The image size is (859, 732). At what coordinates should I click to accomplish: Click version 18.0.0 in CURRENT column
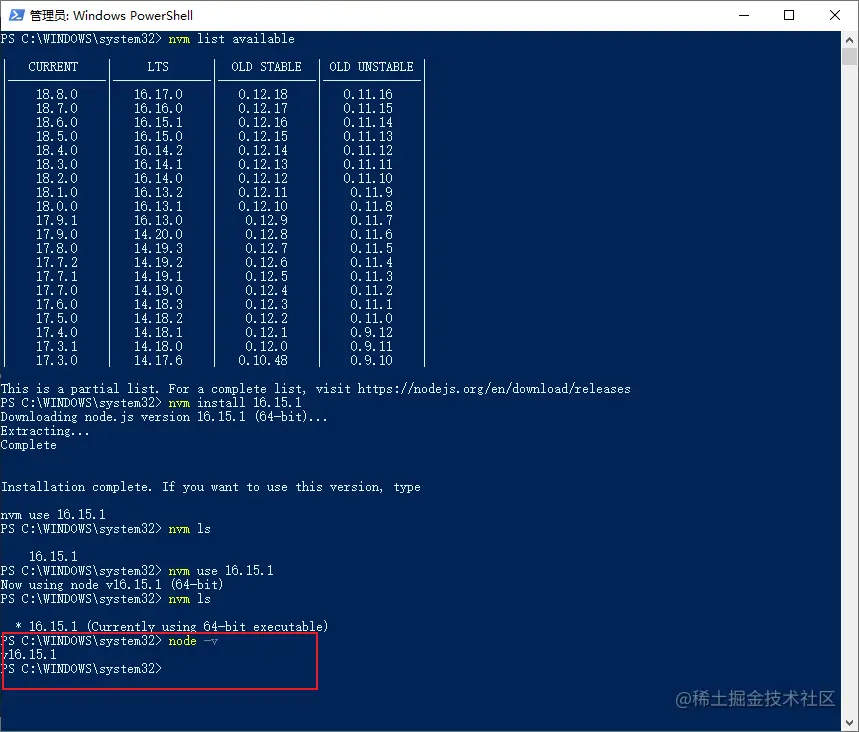(57, 207)
